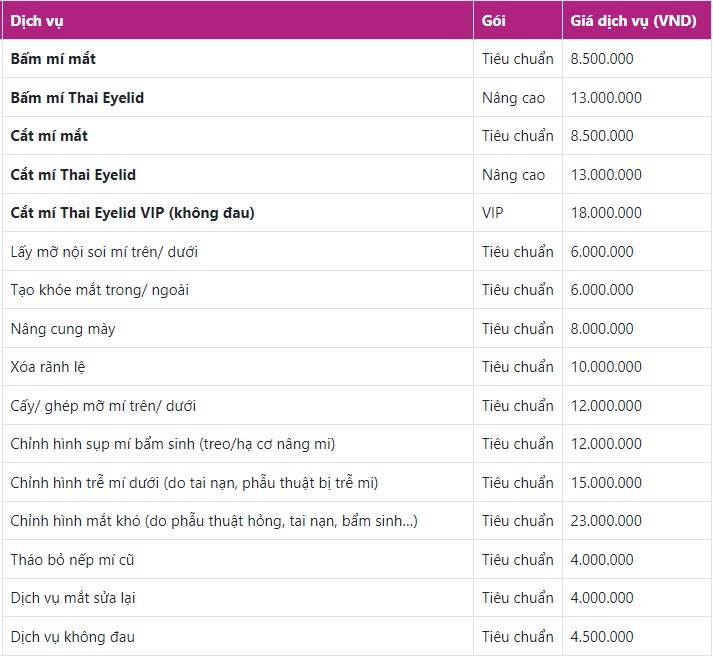Click the "Dịch vụ" column header
Viewport: 713px width, 659px height.
coord(35,21)
